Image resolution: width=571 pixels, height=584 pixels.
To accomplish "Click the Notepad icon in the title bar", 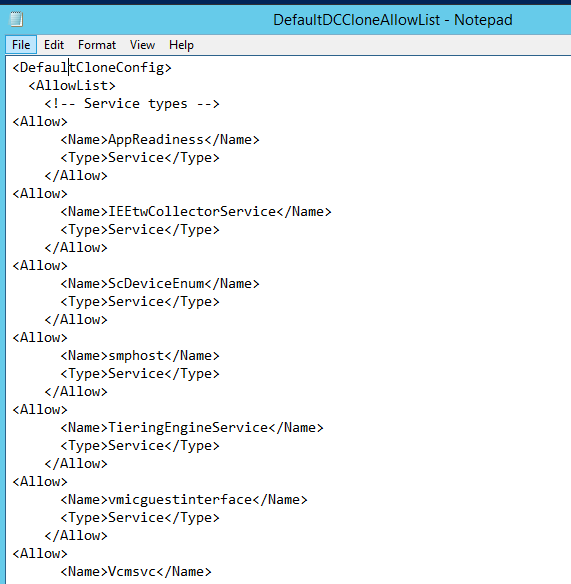I will point(16,19).
